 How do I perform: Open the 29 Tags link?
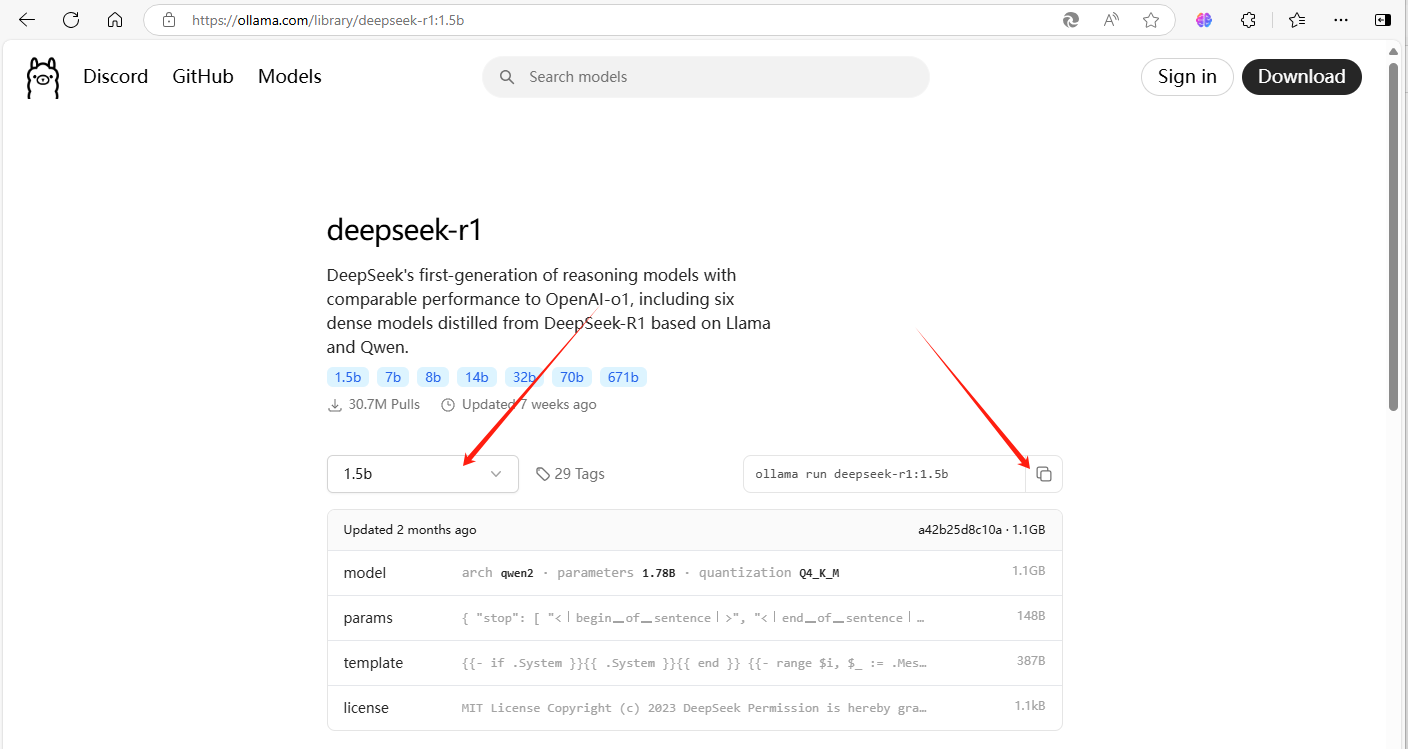coord(570,474)
